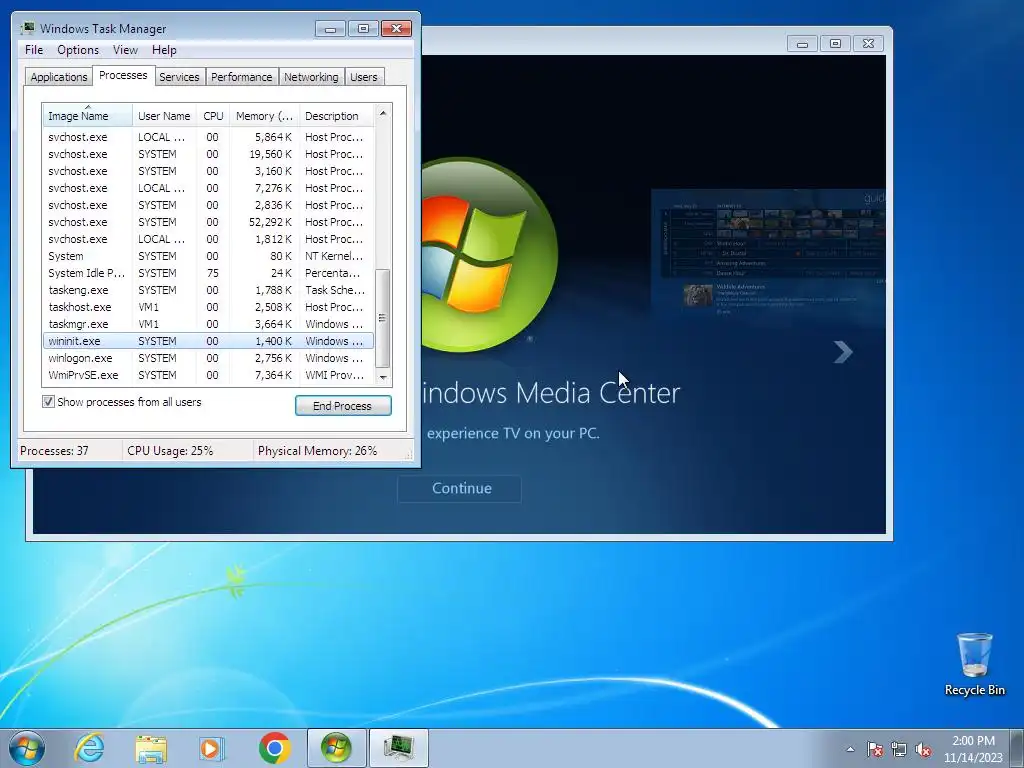Click the Processes: 37 status bar entry

(69, 451)
